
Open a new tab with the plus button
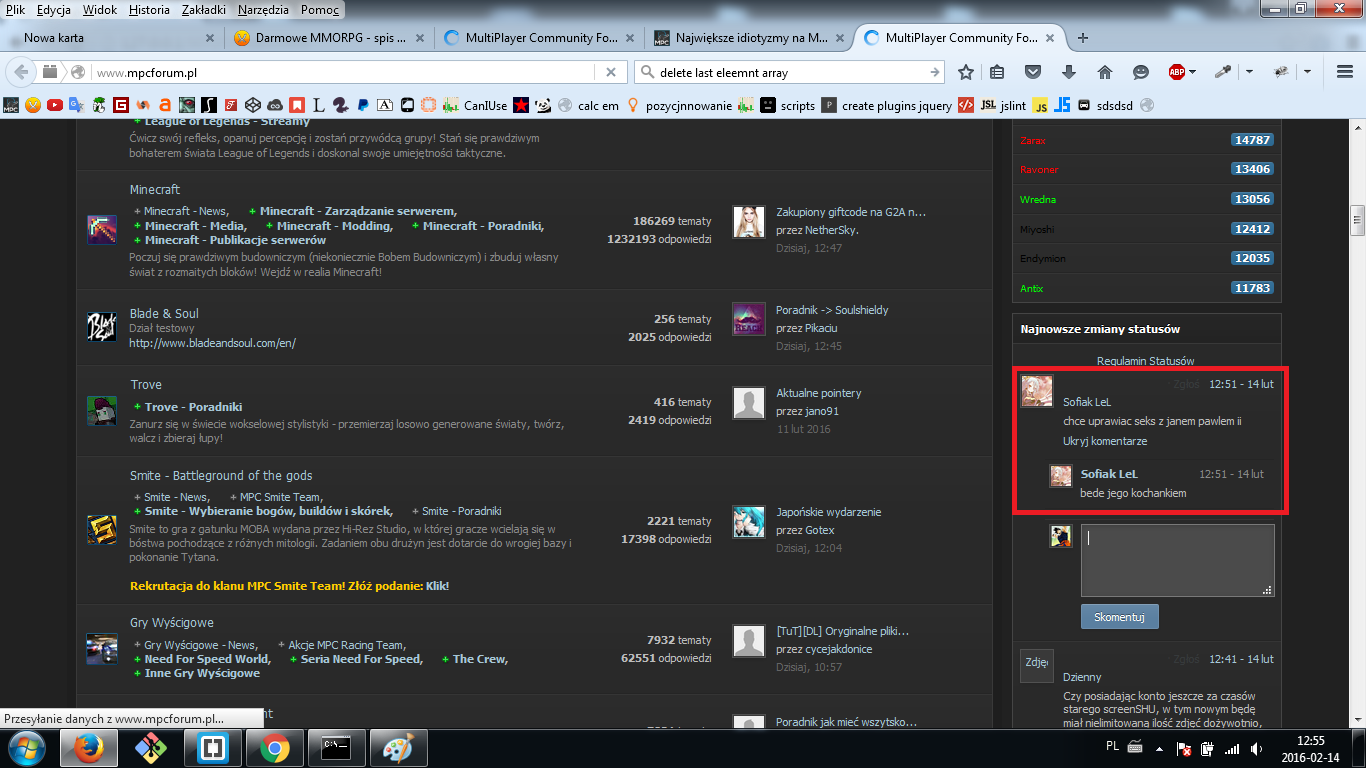click(x=1083, y=38)
